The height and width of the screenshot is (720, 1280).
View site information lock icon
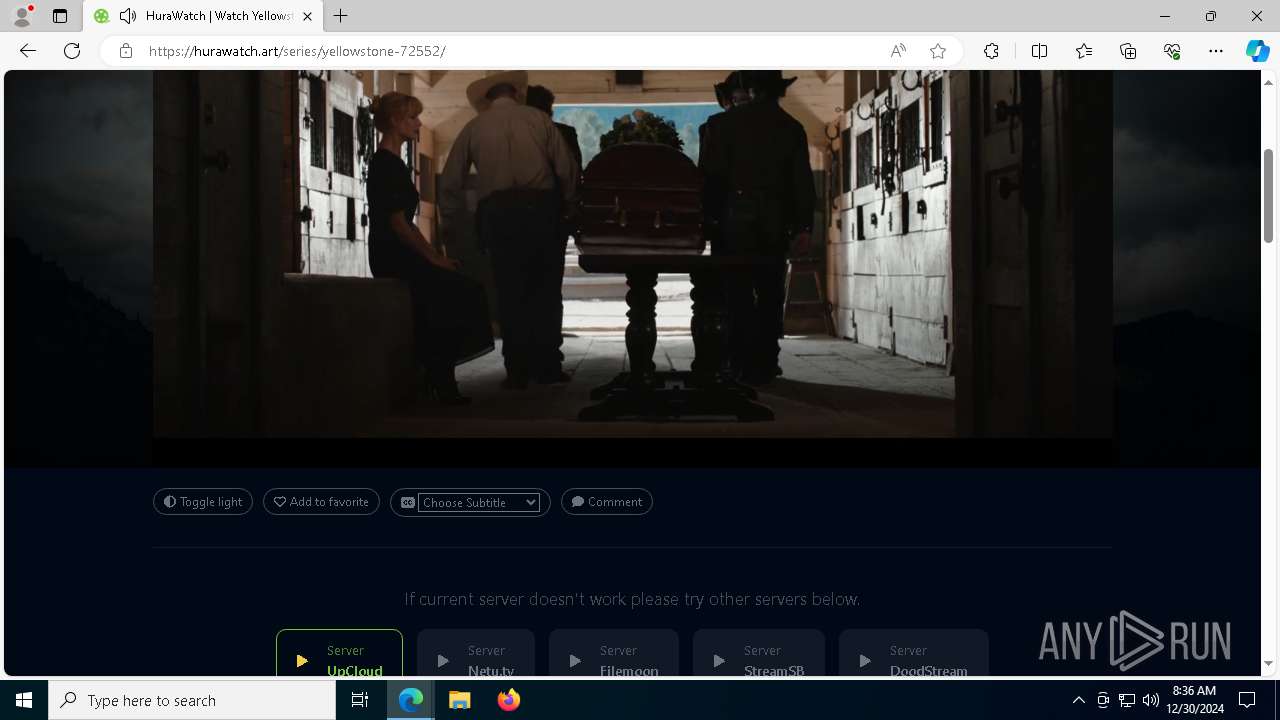(126, 51)
